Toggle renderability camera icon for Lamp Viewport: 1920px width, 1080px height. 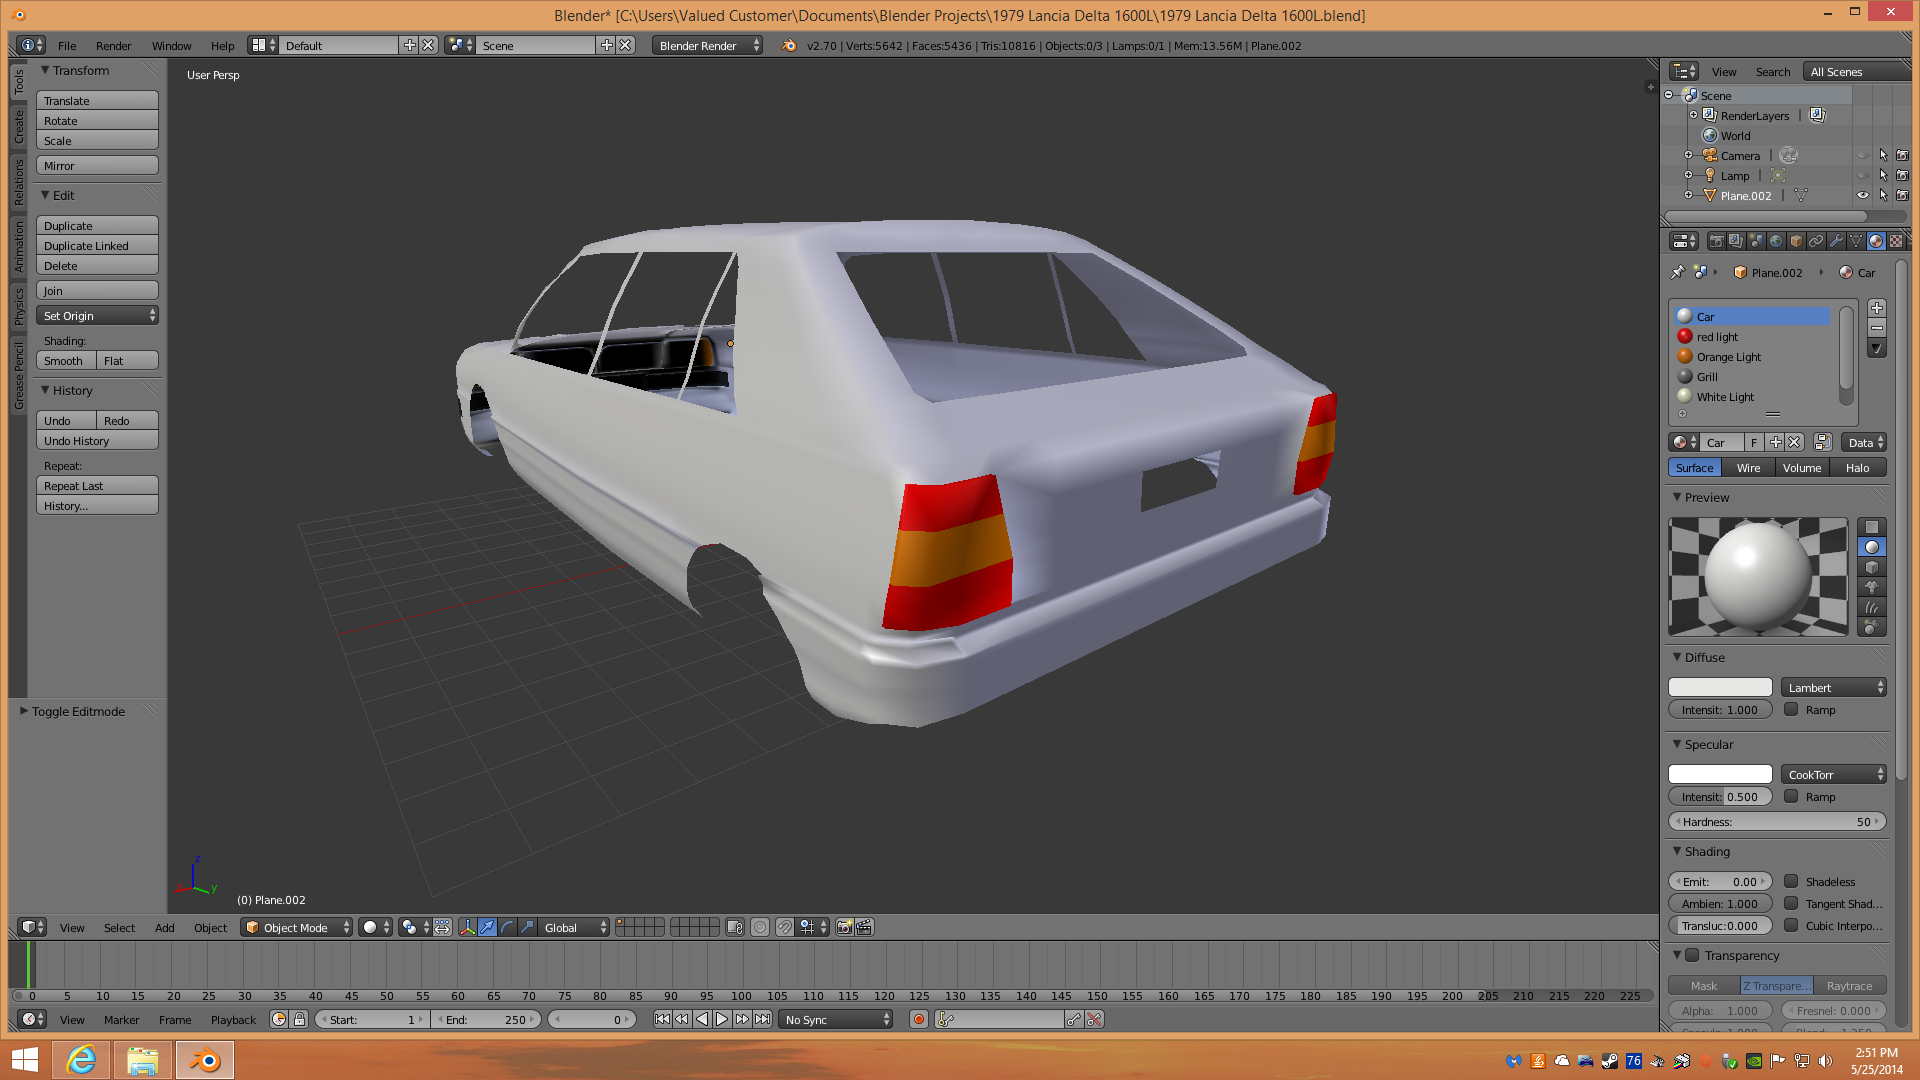(x=1903, y=176)
